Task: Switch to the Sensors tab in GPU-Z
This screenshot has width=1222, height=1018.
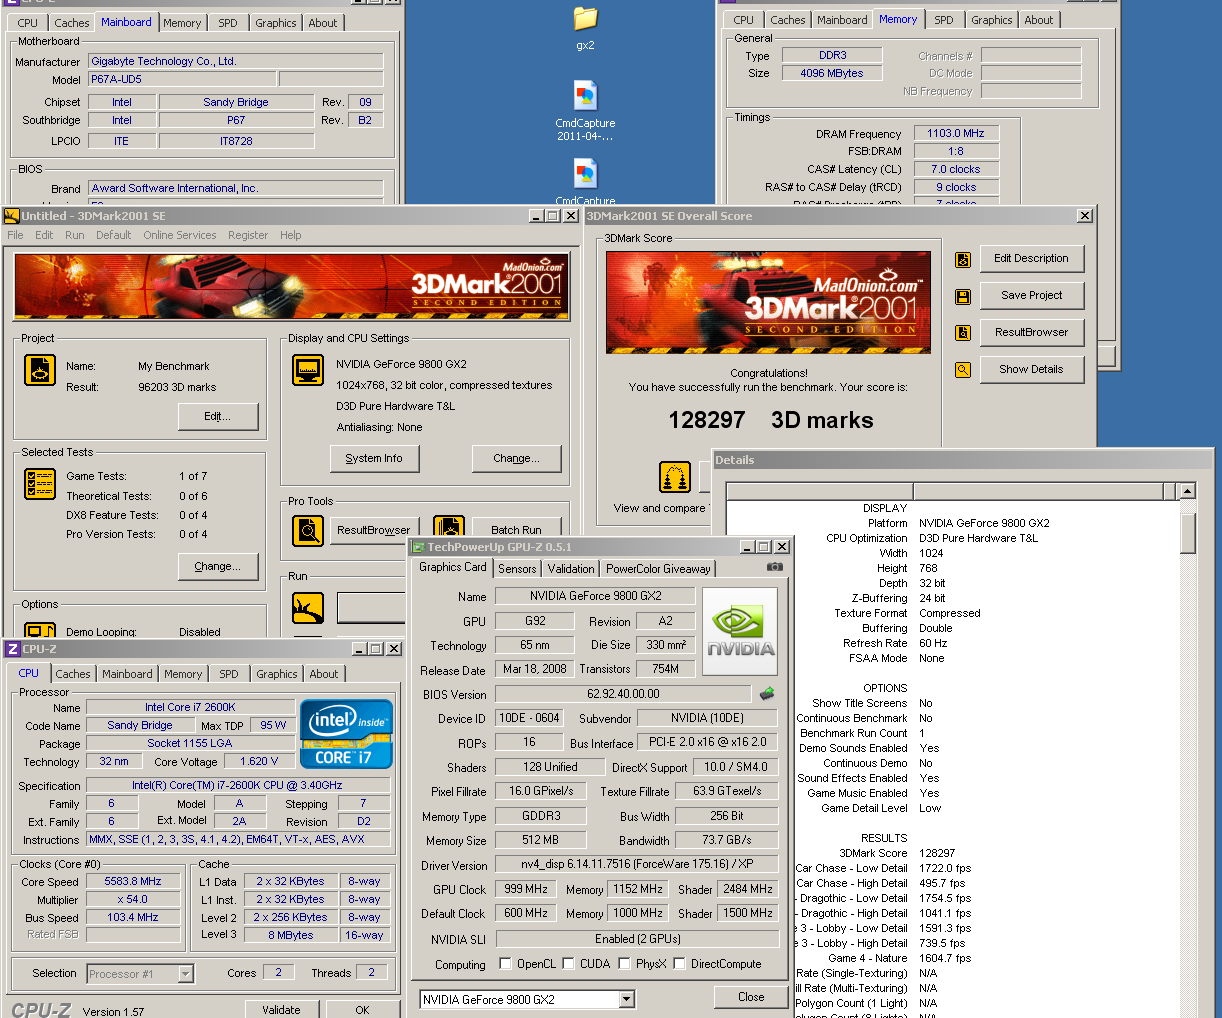Action: click(x=517, y=569)
